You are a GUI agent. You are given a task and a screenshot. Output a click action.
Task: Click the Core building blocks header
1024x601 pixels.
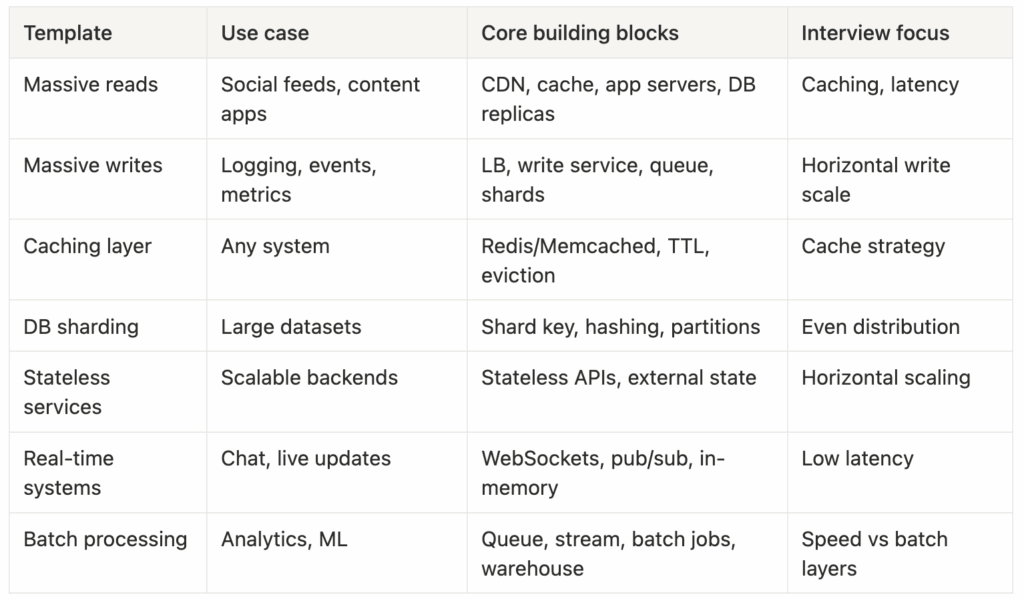click(580, 33)
